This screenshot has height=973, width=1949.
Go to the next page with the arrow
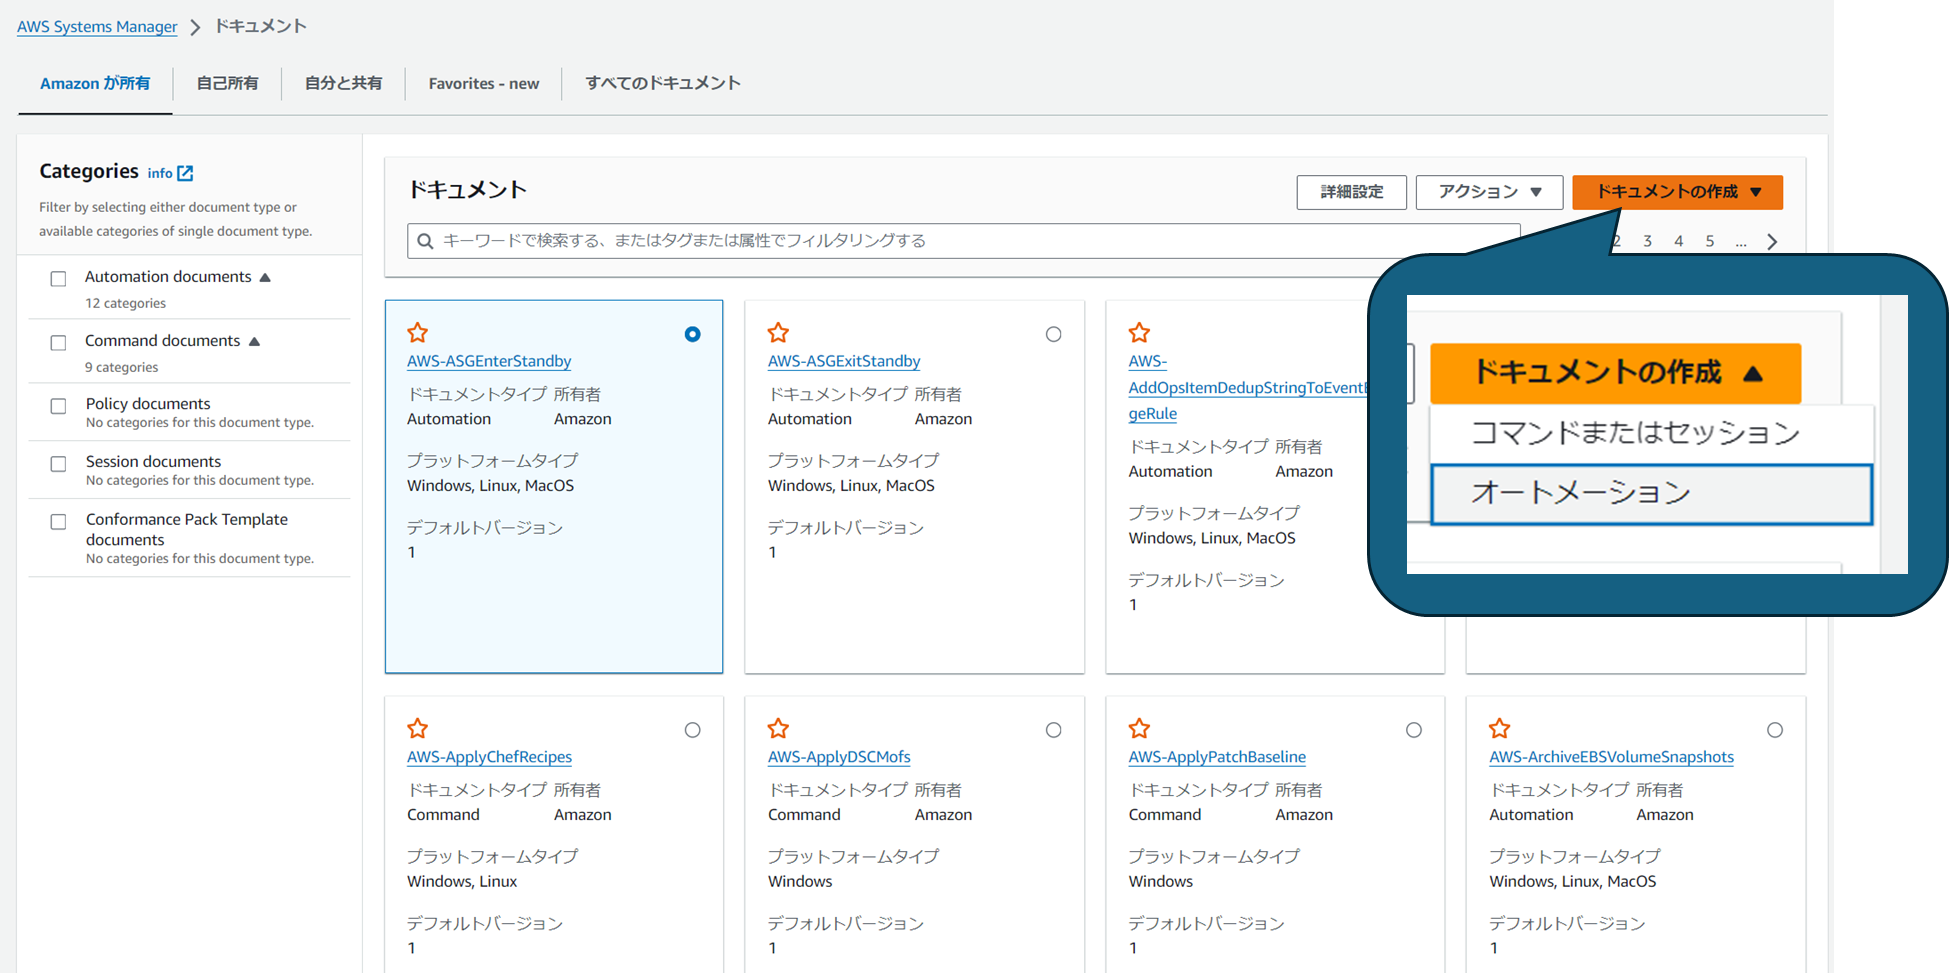[x=1772, y=241]
